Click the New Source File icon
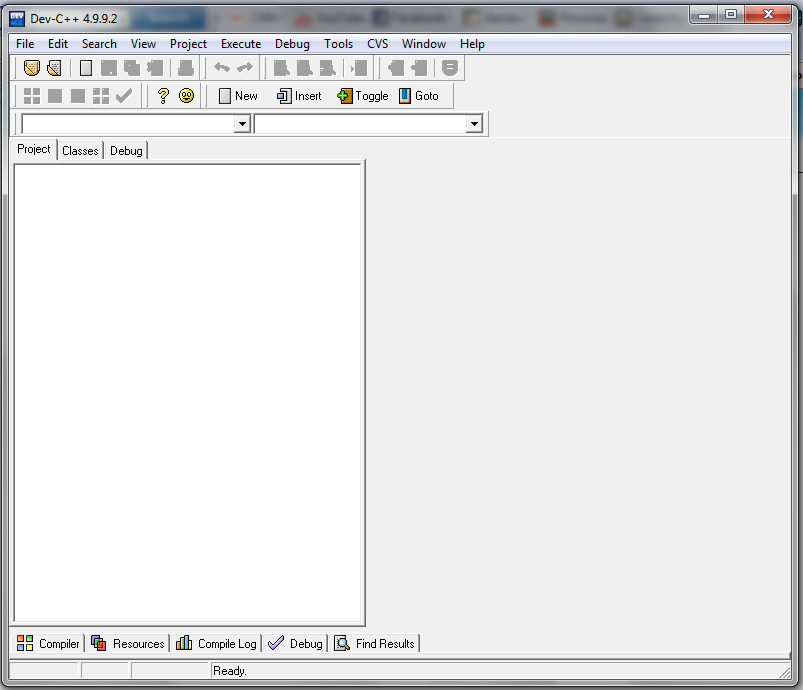Image resolution: width=803 pixels, height=690 pixels. 86,68
